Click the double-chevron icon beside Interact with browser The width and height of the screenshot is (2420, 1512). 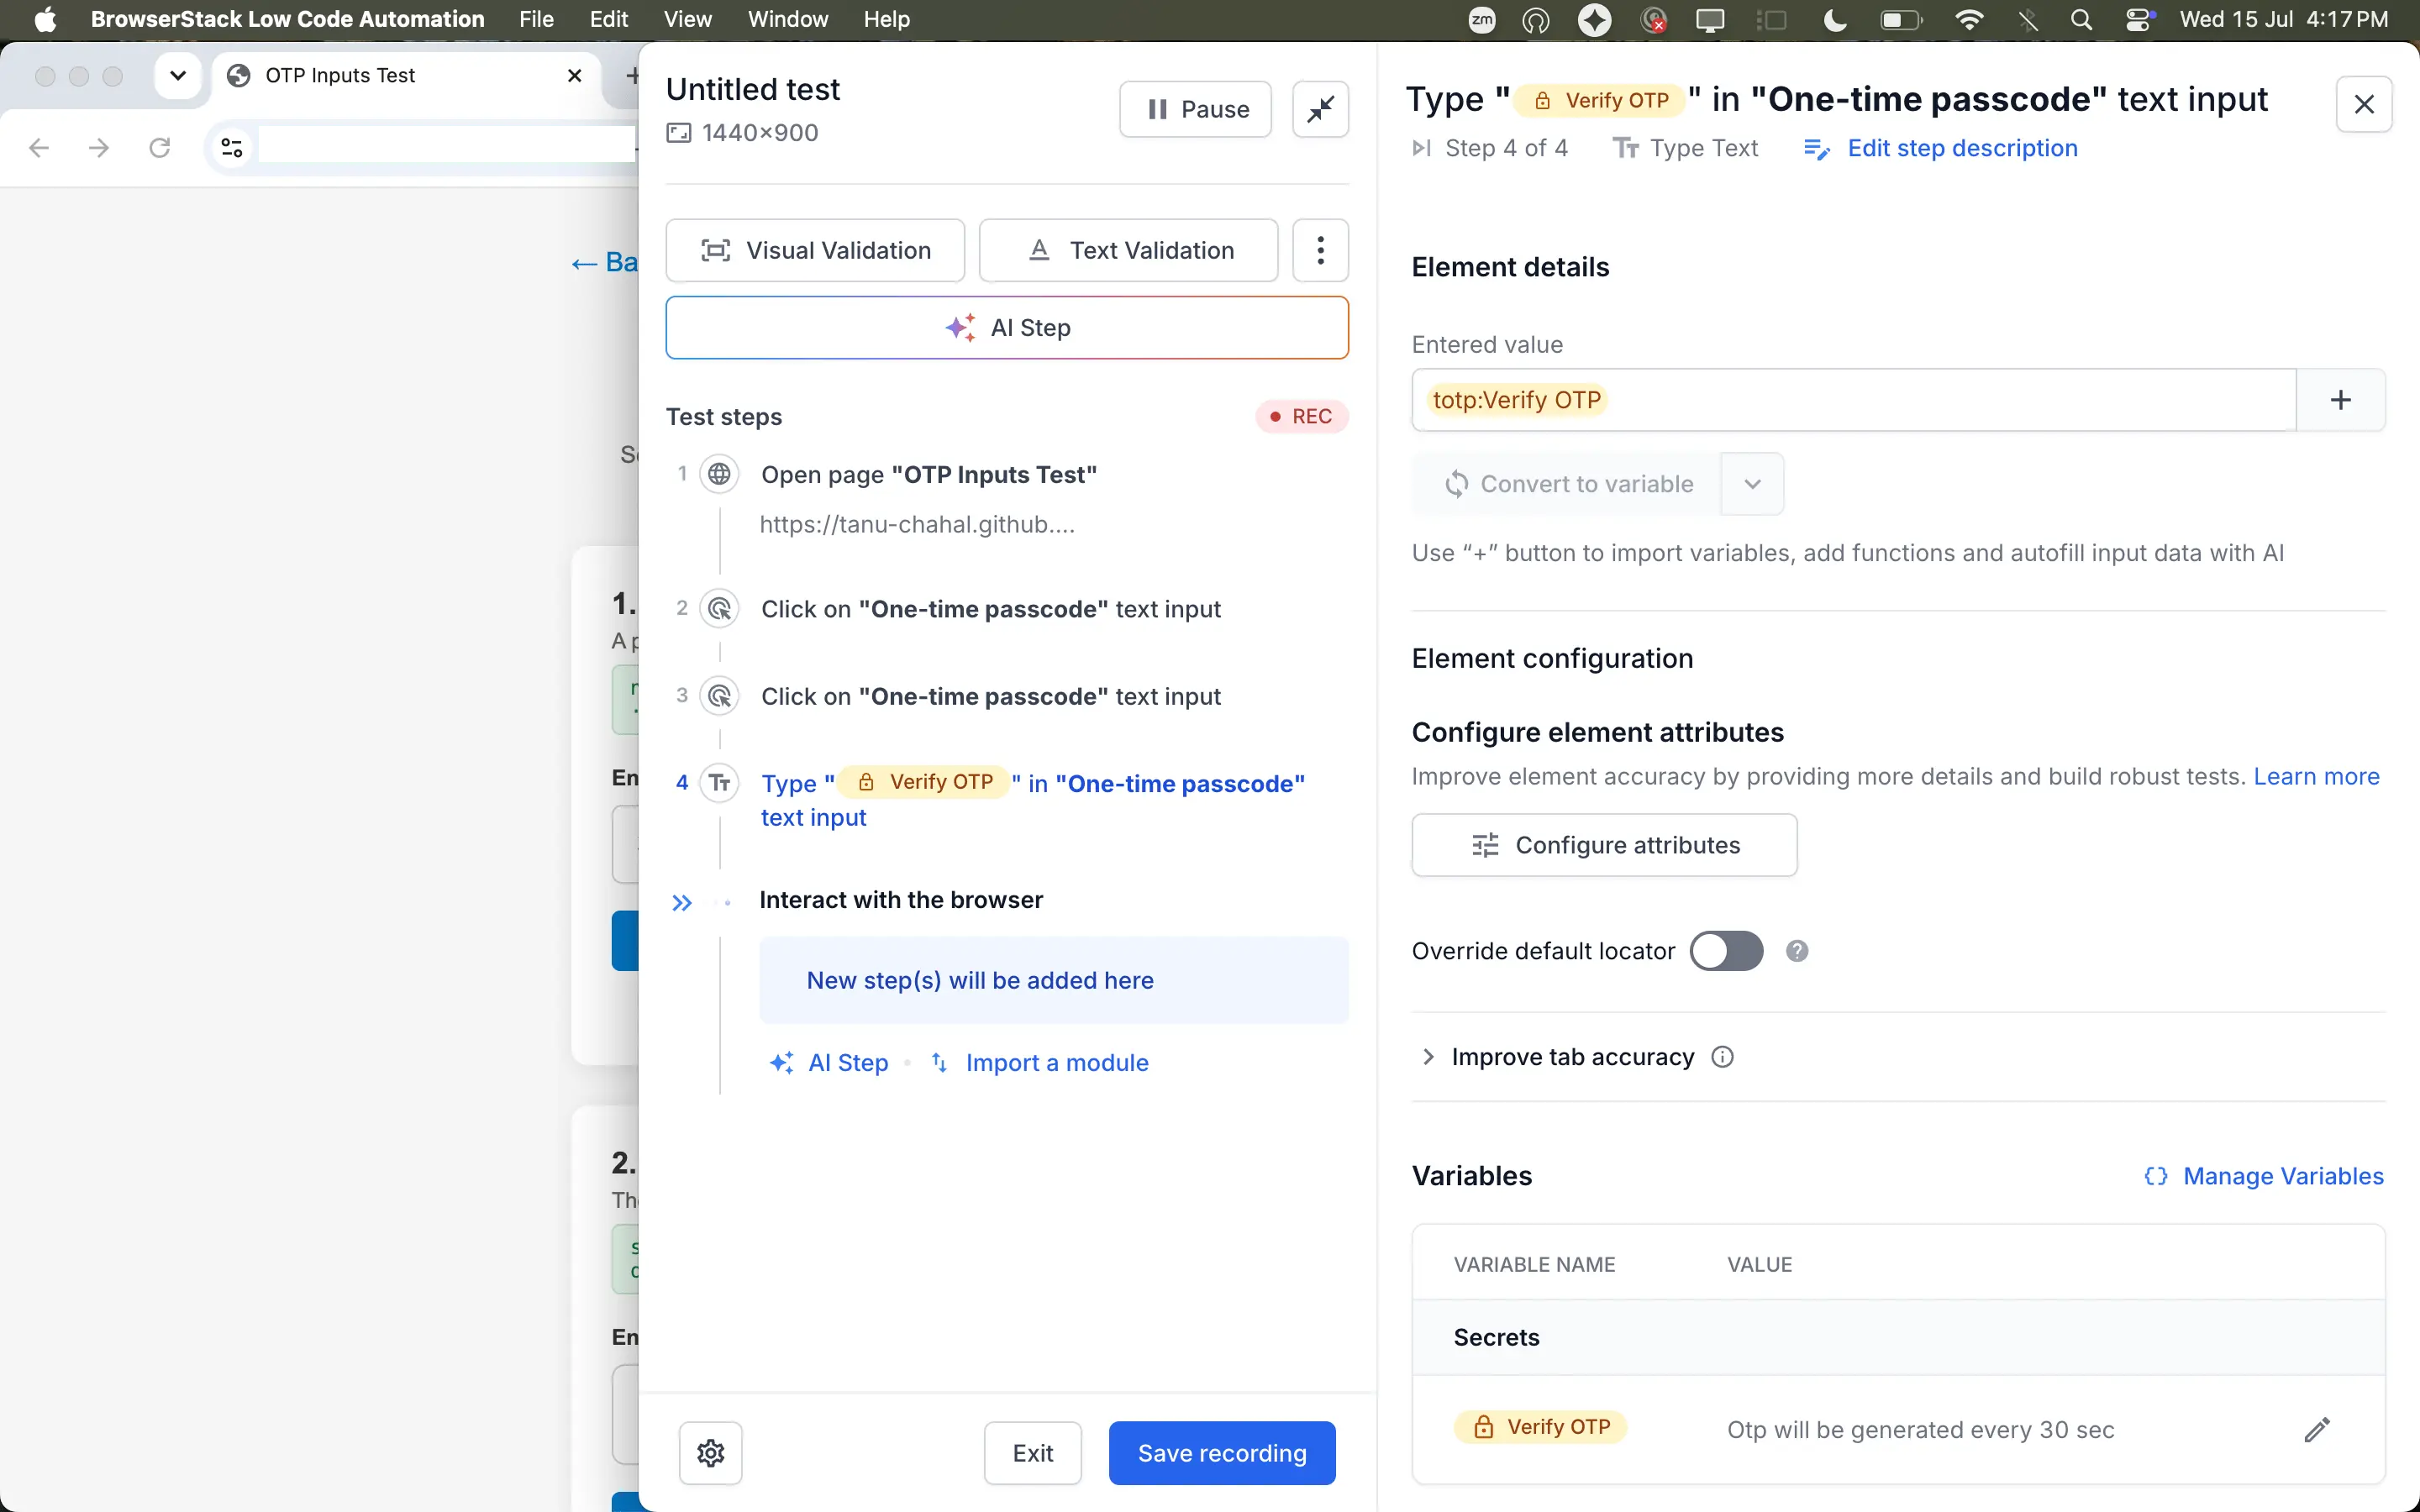coord(682,903)
